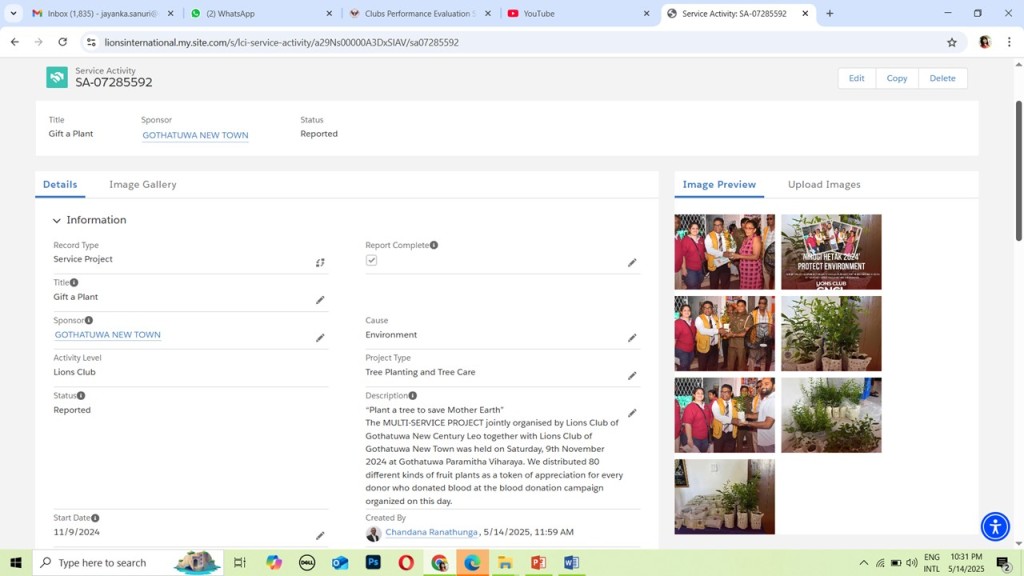The width and height of the screenshot is (1024, 576).
Task: Go back to the previous page
Action: coord(15,42)
